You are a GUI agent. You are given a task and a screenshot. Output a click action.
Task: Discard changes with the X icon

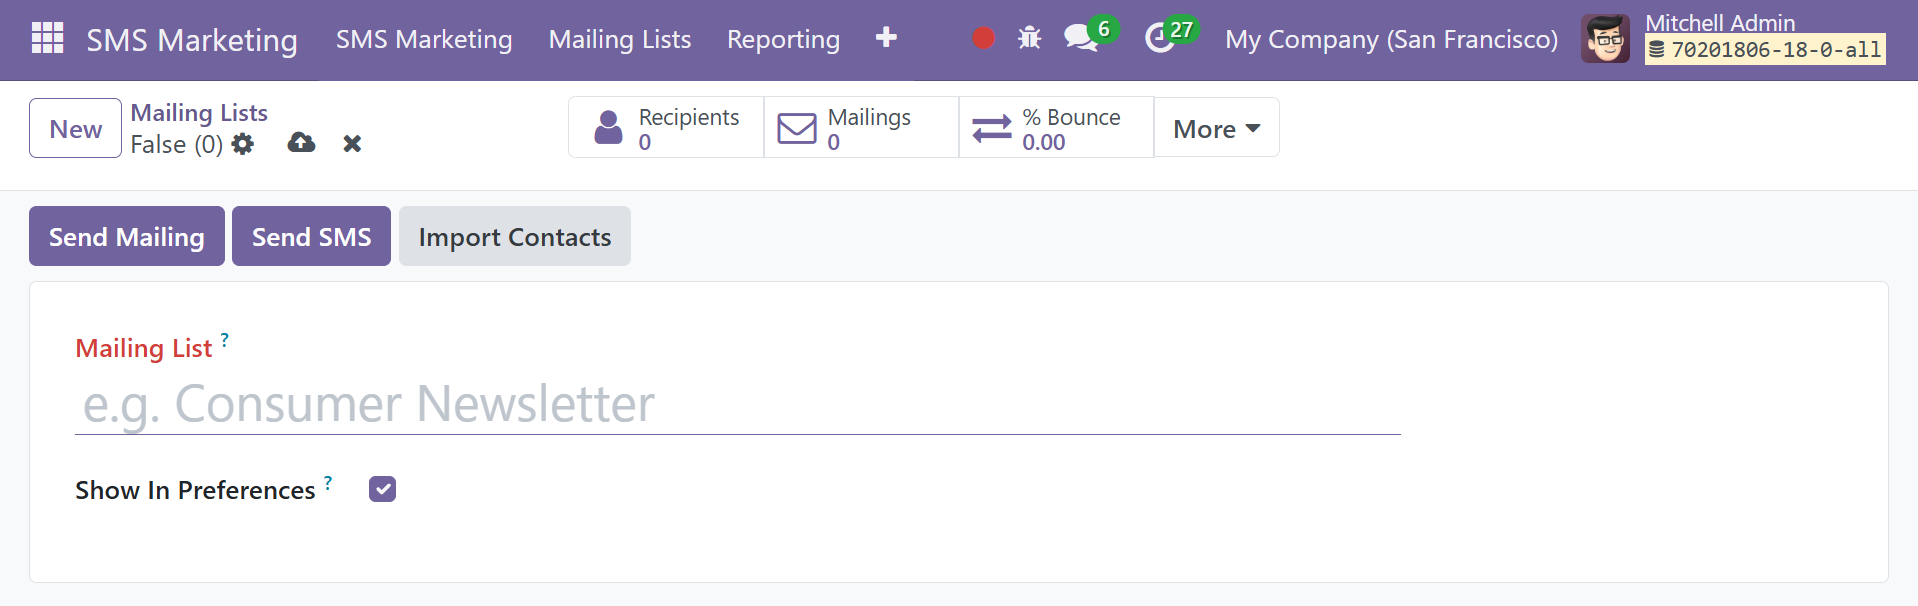tap(352, 144)
